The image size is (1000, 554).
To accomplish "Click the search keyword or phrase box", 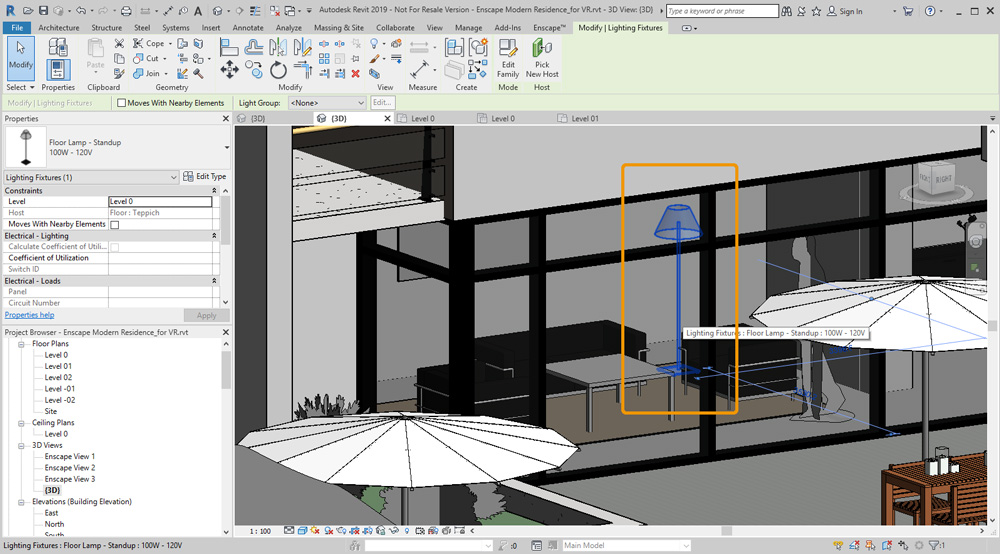I will (x=722, y=11).
